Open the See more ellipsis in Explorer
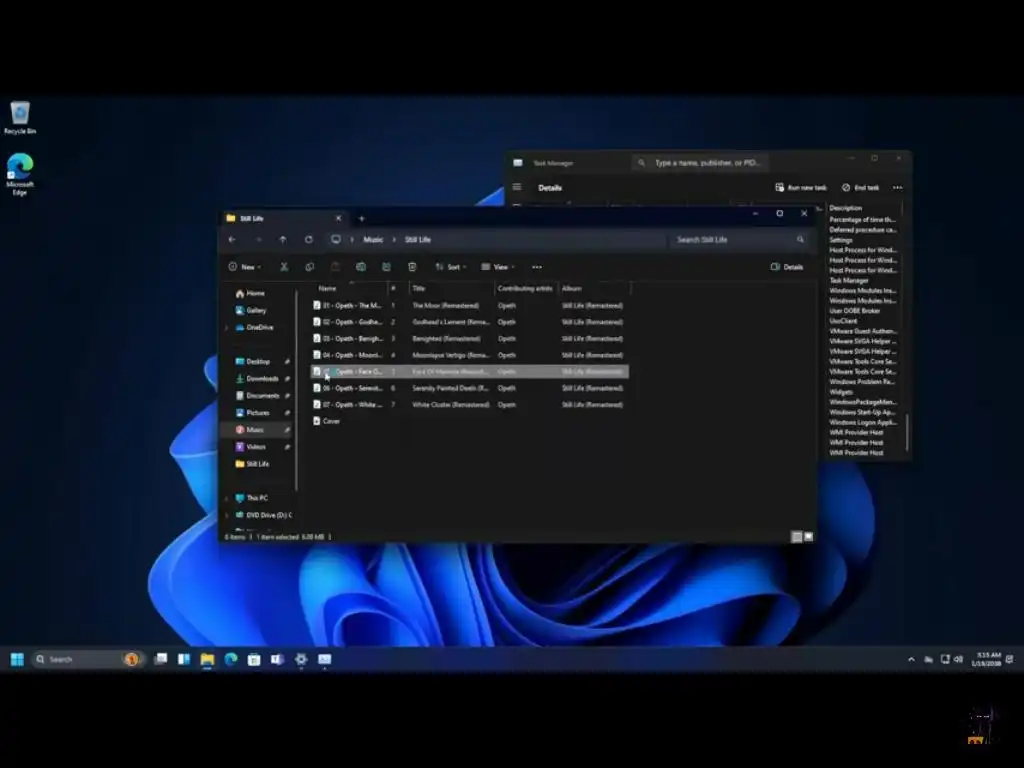 pos(537,267)
